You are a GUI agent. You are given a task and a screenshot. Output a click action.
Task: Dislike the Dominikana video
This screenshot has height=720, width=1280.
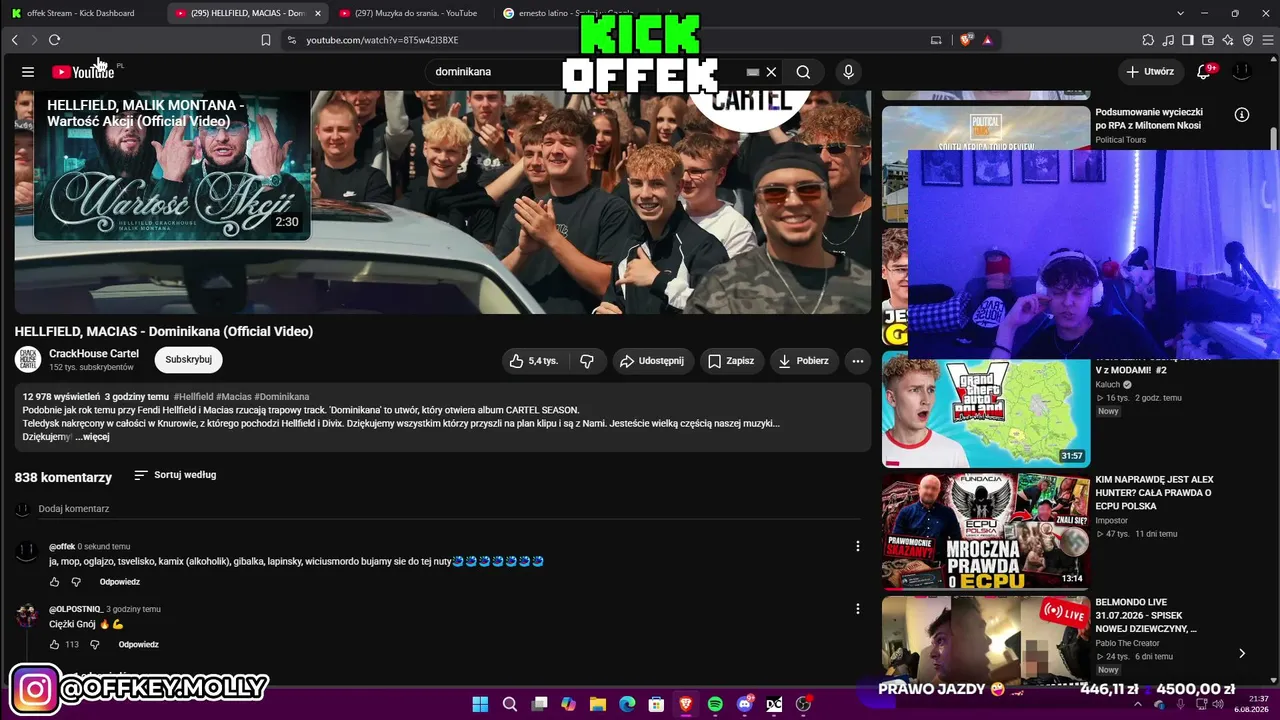point(587,361)
